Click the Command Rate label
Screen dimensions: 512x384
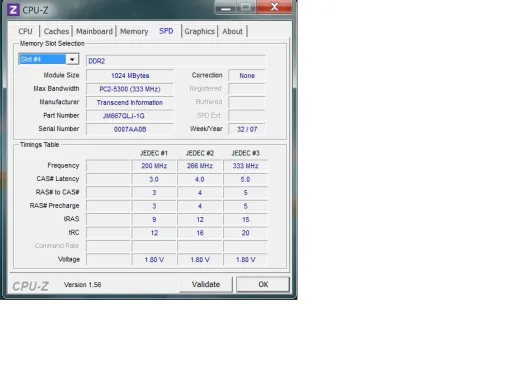click(57, 246)
